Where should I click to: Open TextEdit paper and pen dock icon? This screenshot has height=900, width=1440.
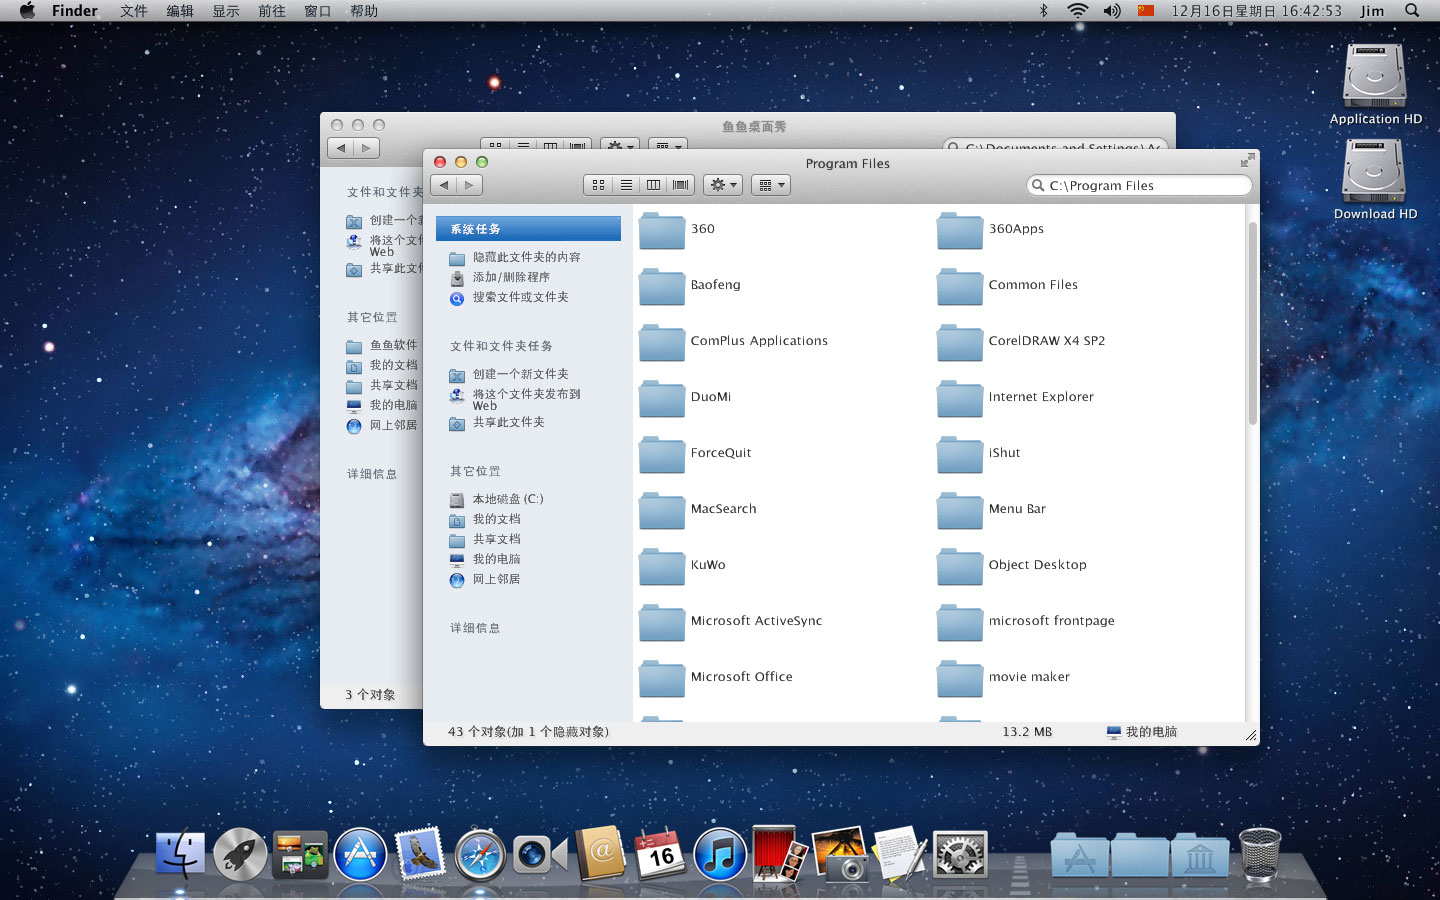coord(900,853)
